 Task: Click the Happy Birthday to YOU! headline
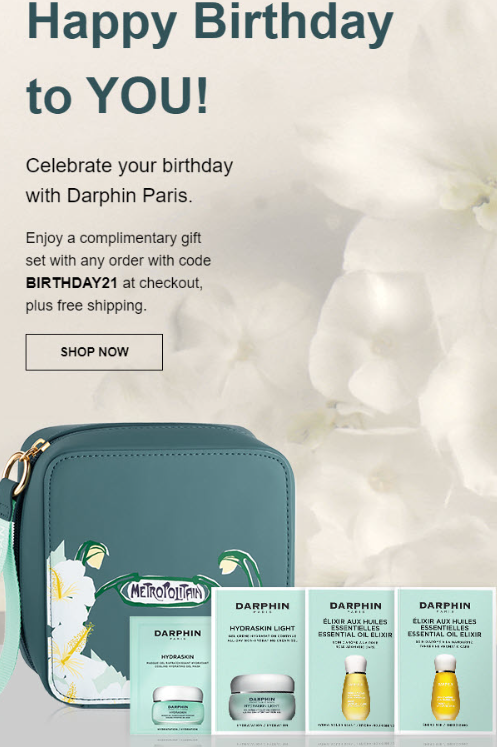[x=210, y=57]
